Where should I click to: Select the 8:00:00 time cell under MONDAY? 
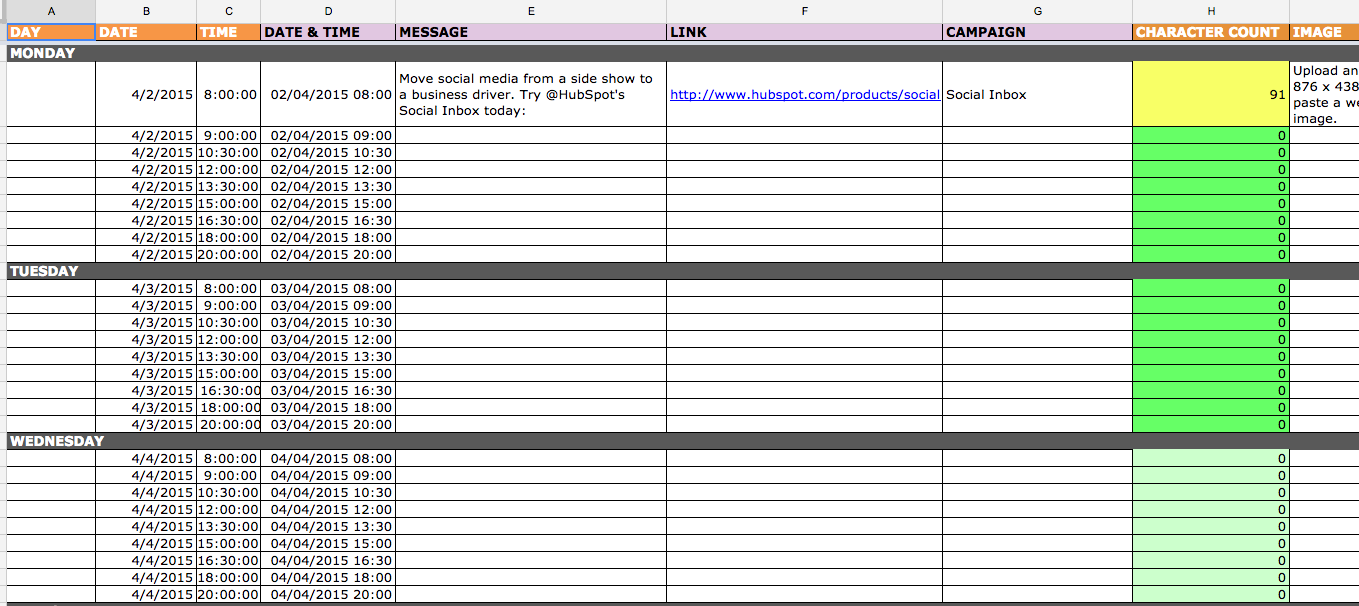[x=229, y=95]
